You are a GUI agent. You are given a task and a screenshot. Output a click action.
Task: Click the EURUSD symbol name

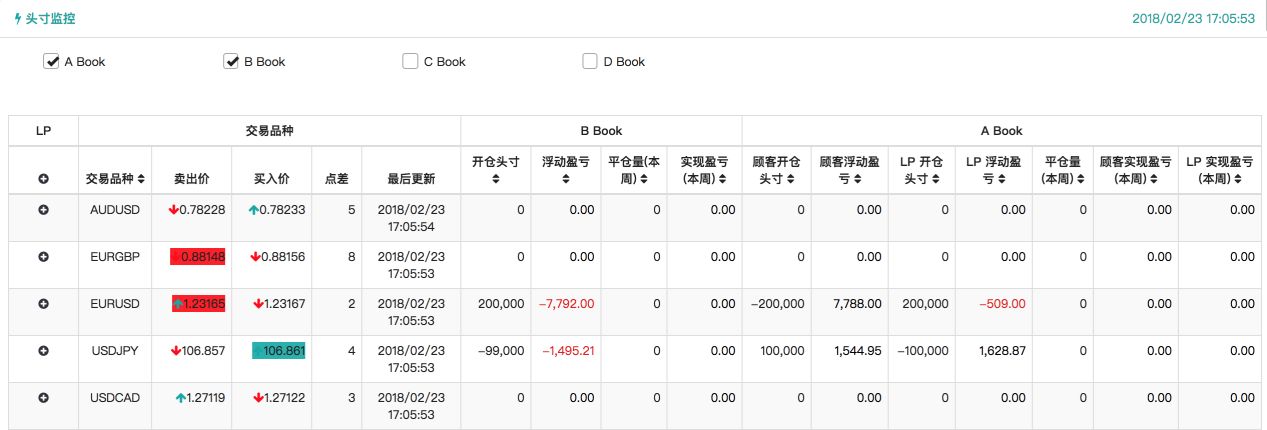coord(115,303)
